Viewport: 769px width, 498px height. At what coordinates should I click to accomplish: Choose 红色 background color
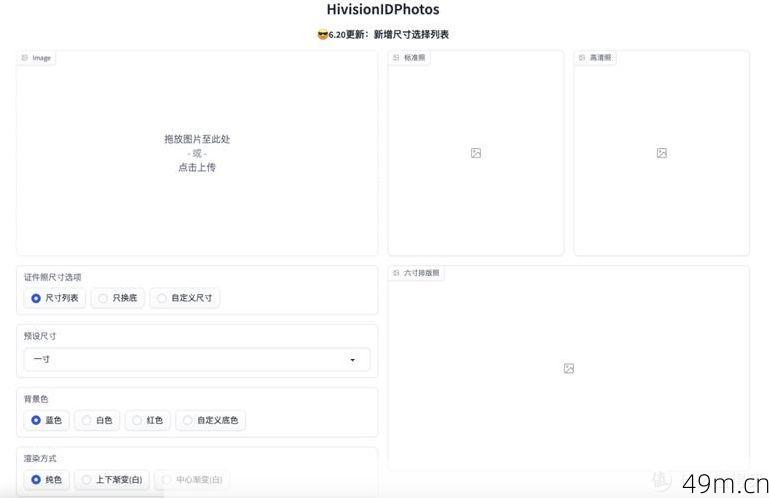tap(148, 420)
